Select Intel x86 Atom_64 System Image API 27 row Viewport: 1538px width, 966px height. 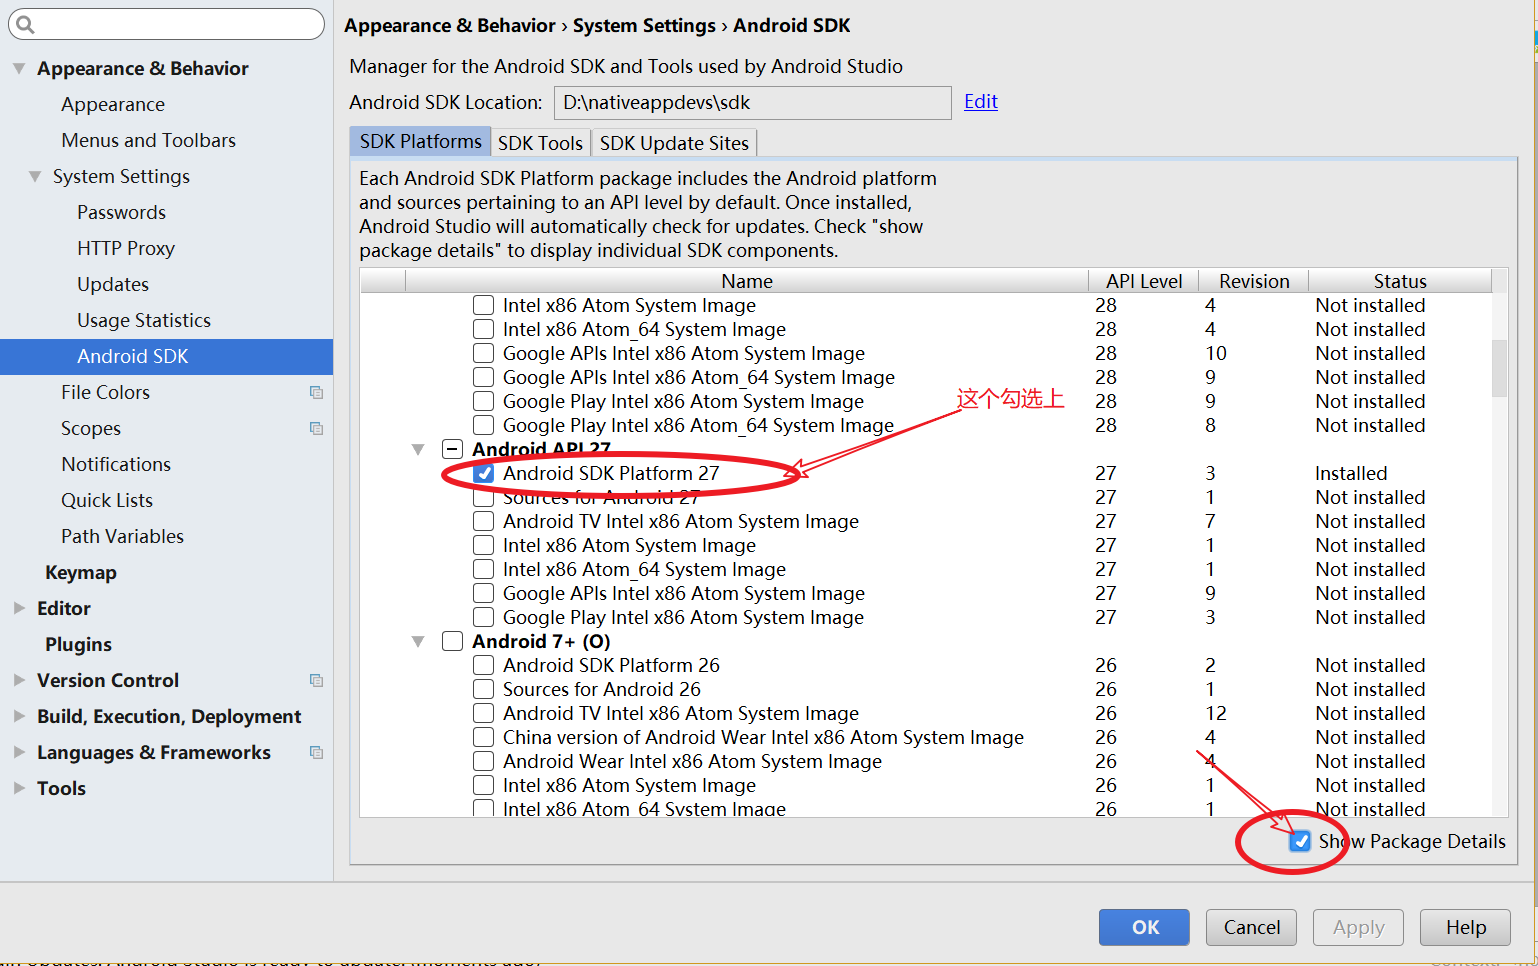click(x=925, y=569)
